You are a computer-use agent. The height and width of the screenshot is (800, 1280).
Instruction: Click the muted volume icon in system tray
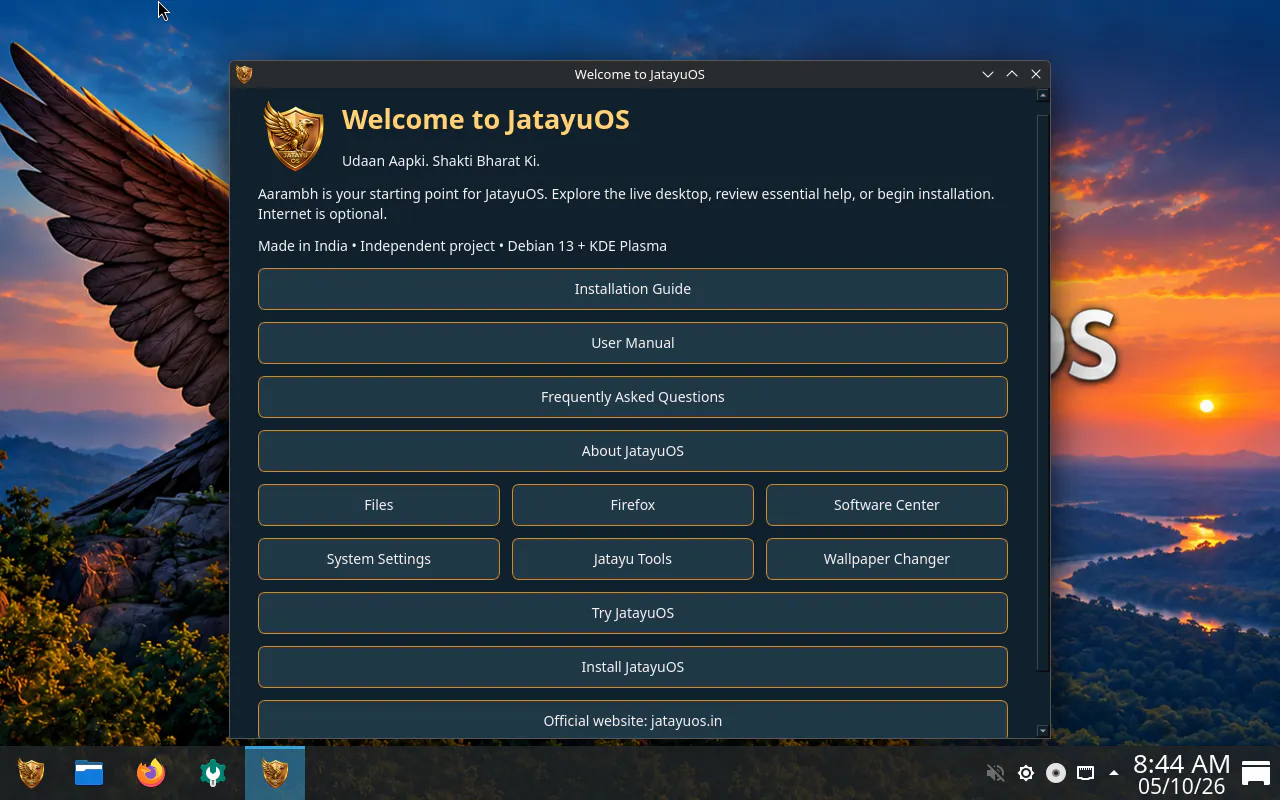[x=995, y=773]
